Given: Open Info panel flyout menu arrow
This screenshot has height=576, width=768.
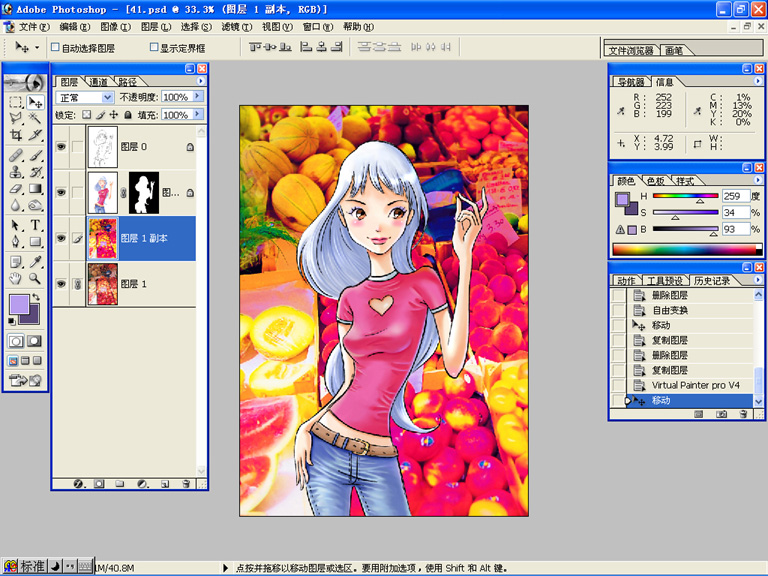Looking at the screenshot, I should click(758, 81).
